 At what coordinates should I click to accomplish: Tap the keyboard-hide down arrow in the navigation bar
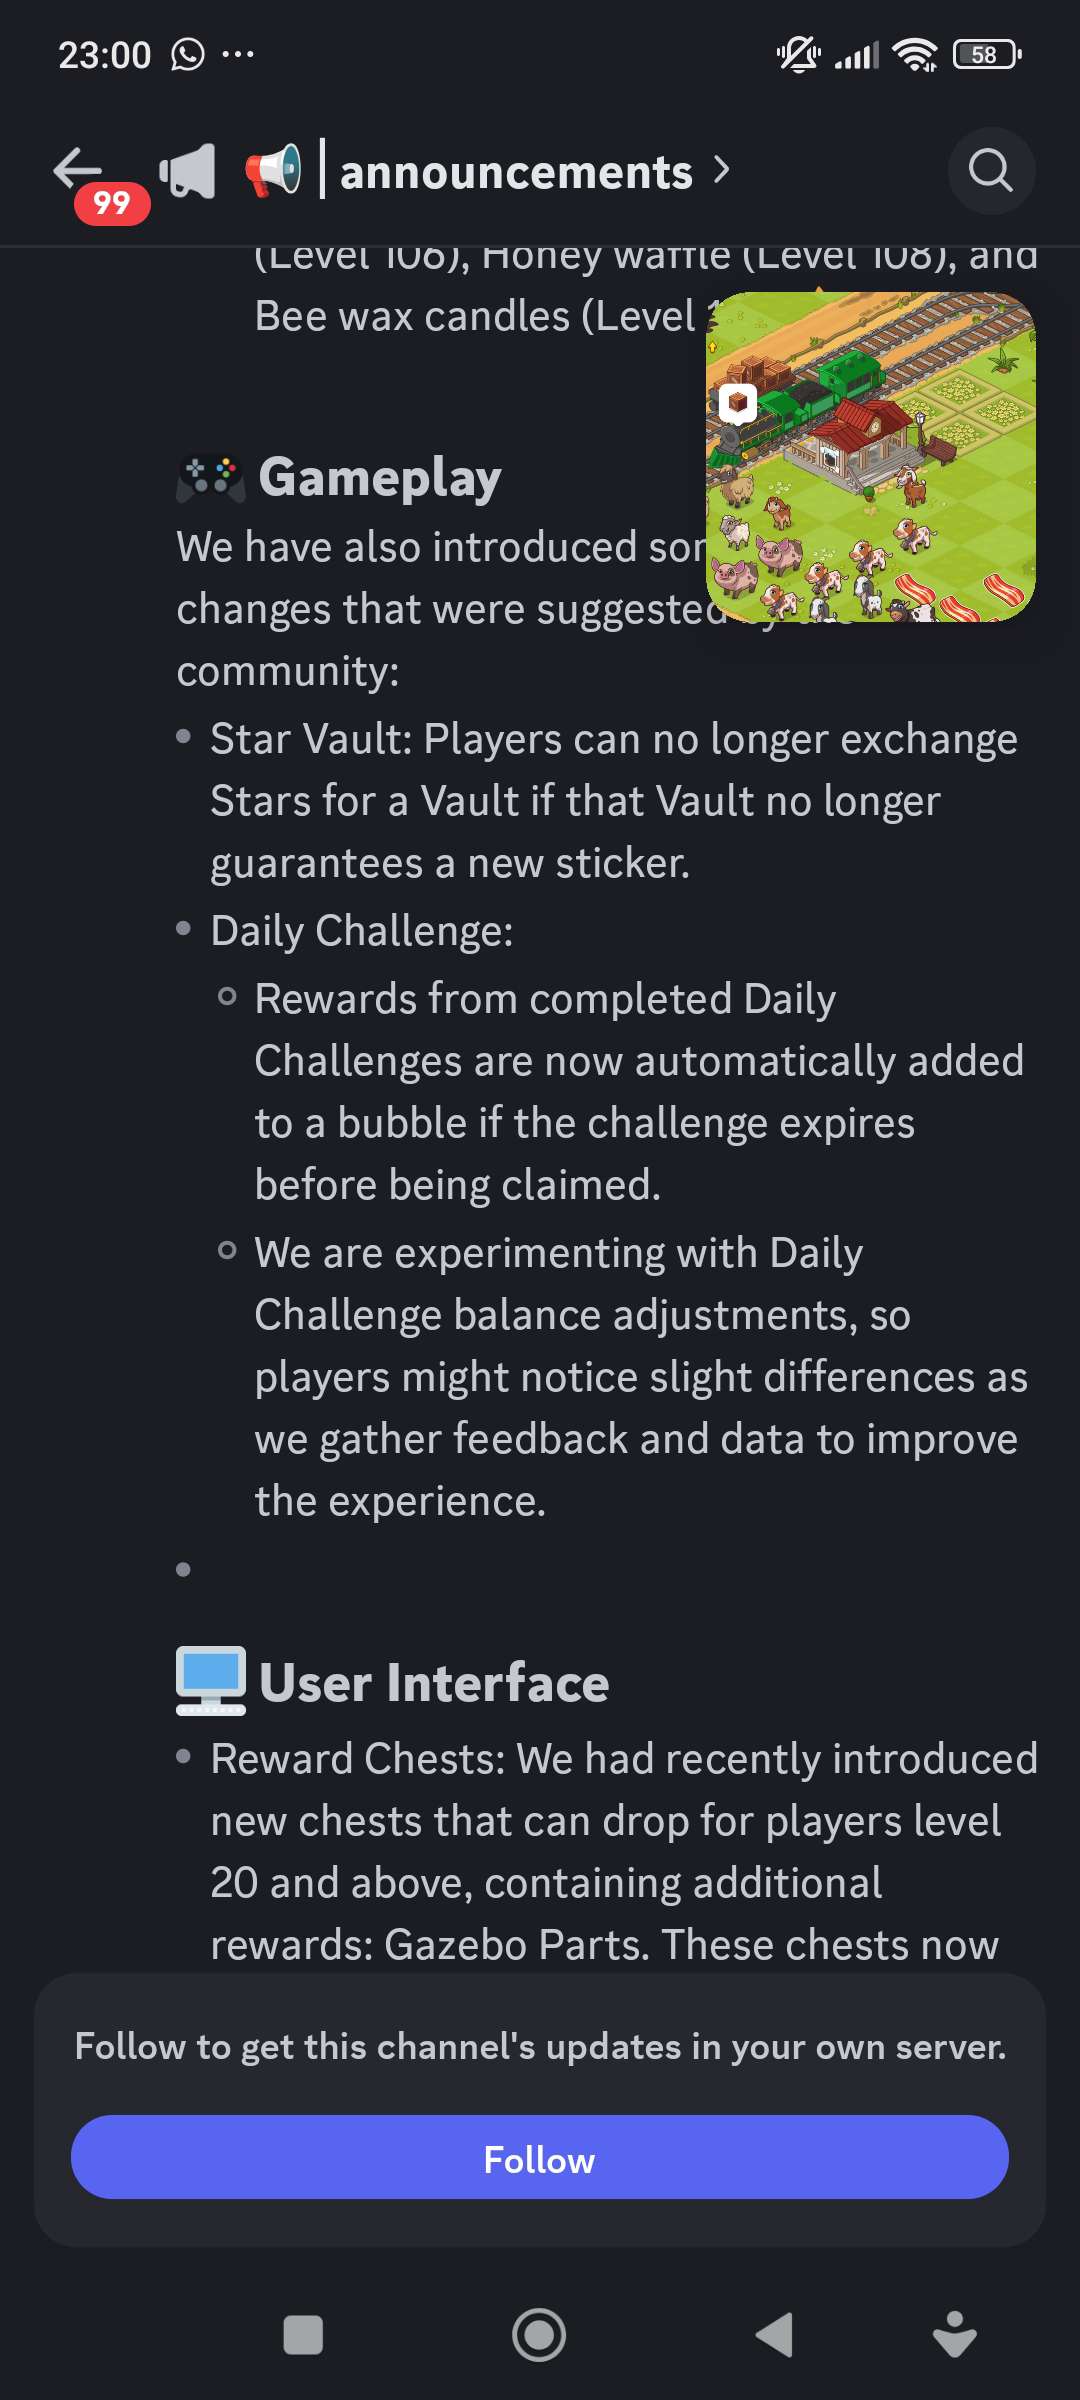point(954,2335)
